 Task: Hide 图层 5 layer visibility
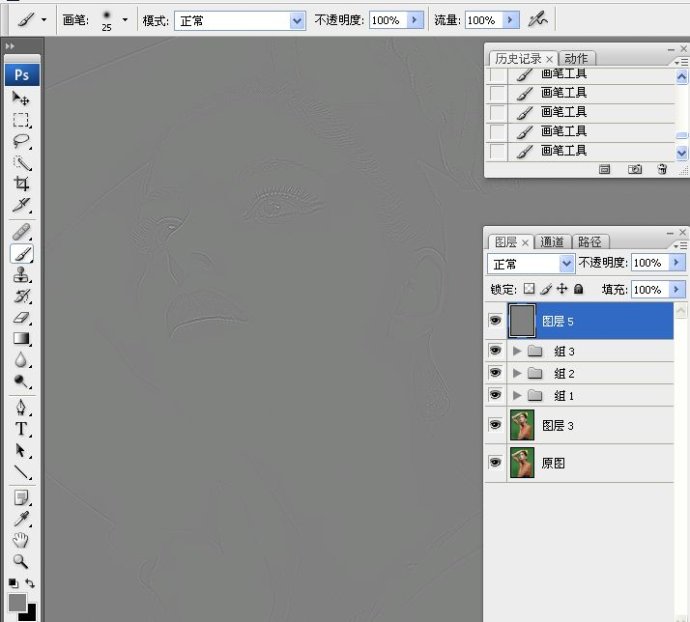(x=495, y=320)
